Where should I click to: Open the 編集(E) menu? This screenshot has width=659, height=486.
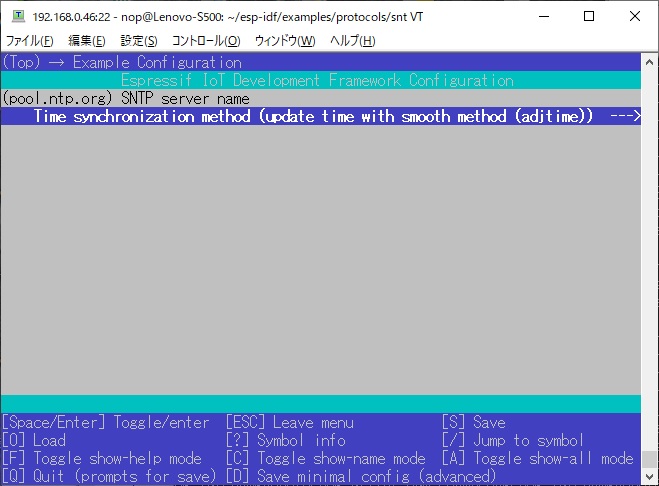[x=87, y=41]
